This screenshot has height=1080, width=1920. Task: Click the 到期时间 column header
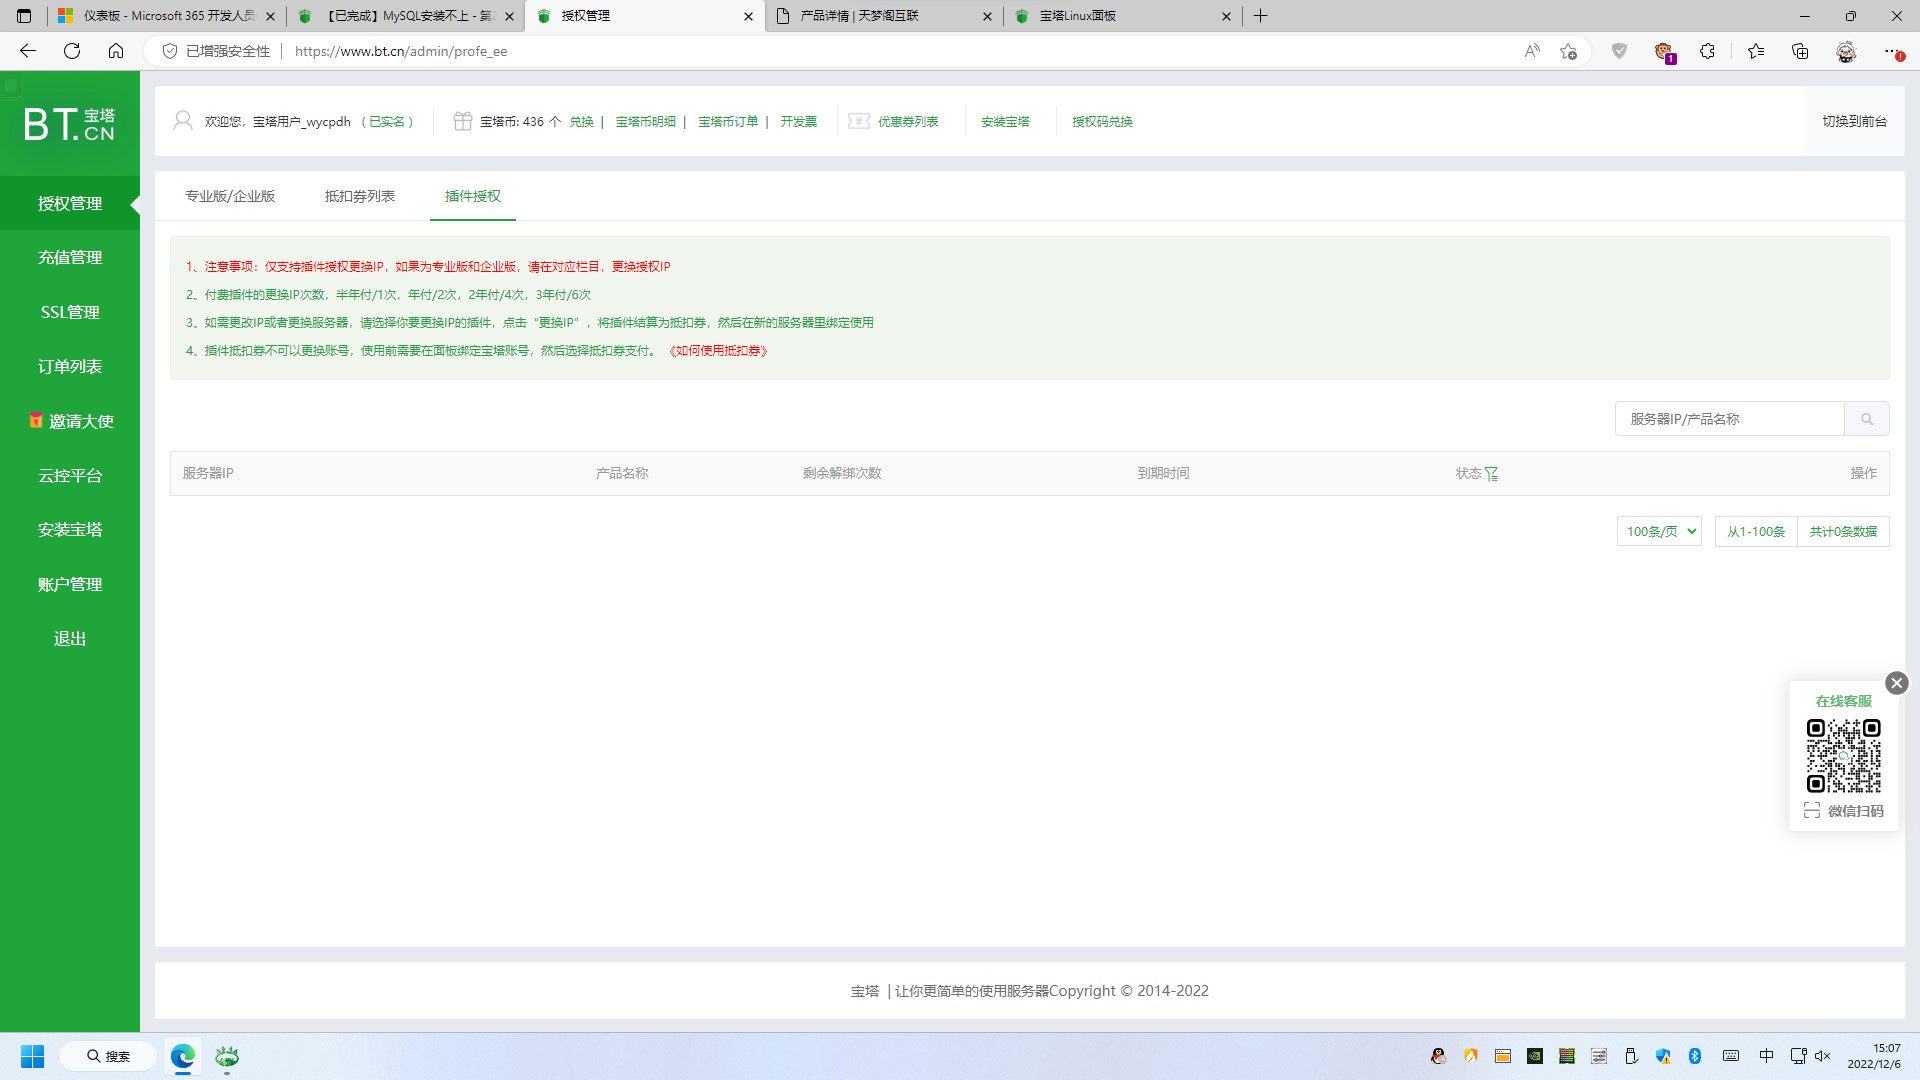point(1163,473)
